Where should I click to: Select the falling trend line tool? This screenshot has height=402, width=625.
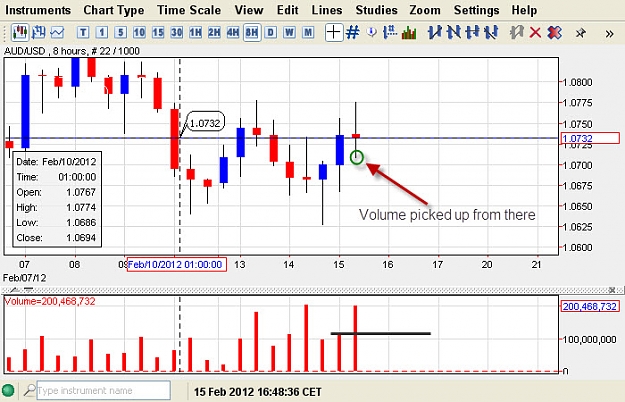coord(454,32)
